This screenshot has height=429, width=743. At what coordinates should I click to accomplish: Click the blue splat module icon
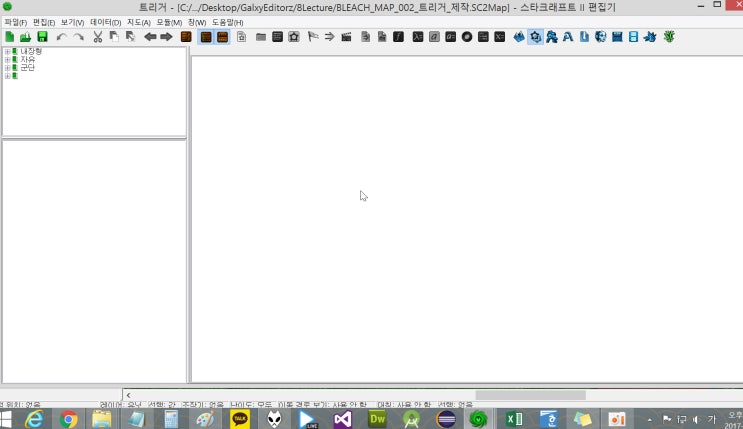coord(650,37)
